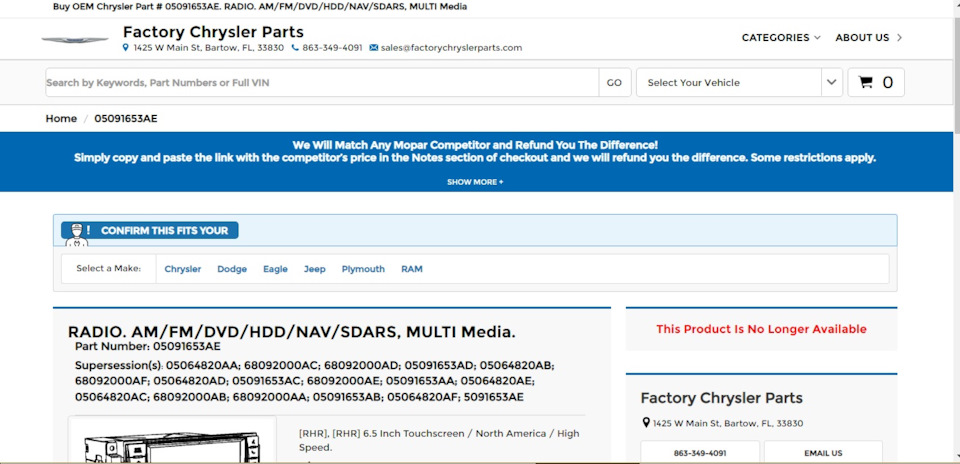This screenshot has height=464, width=960.
Task: Click the Select a Make: label
Action: coord(108,269)
